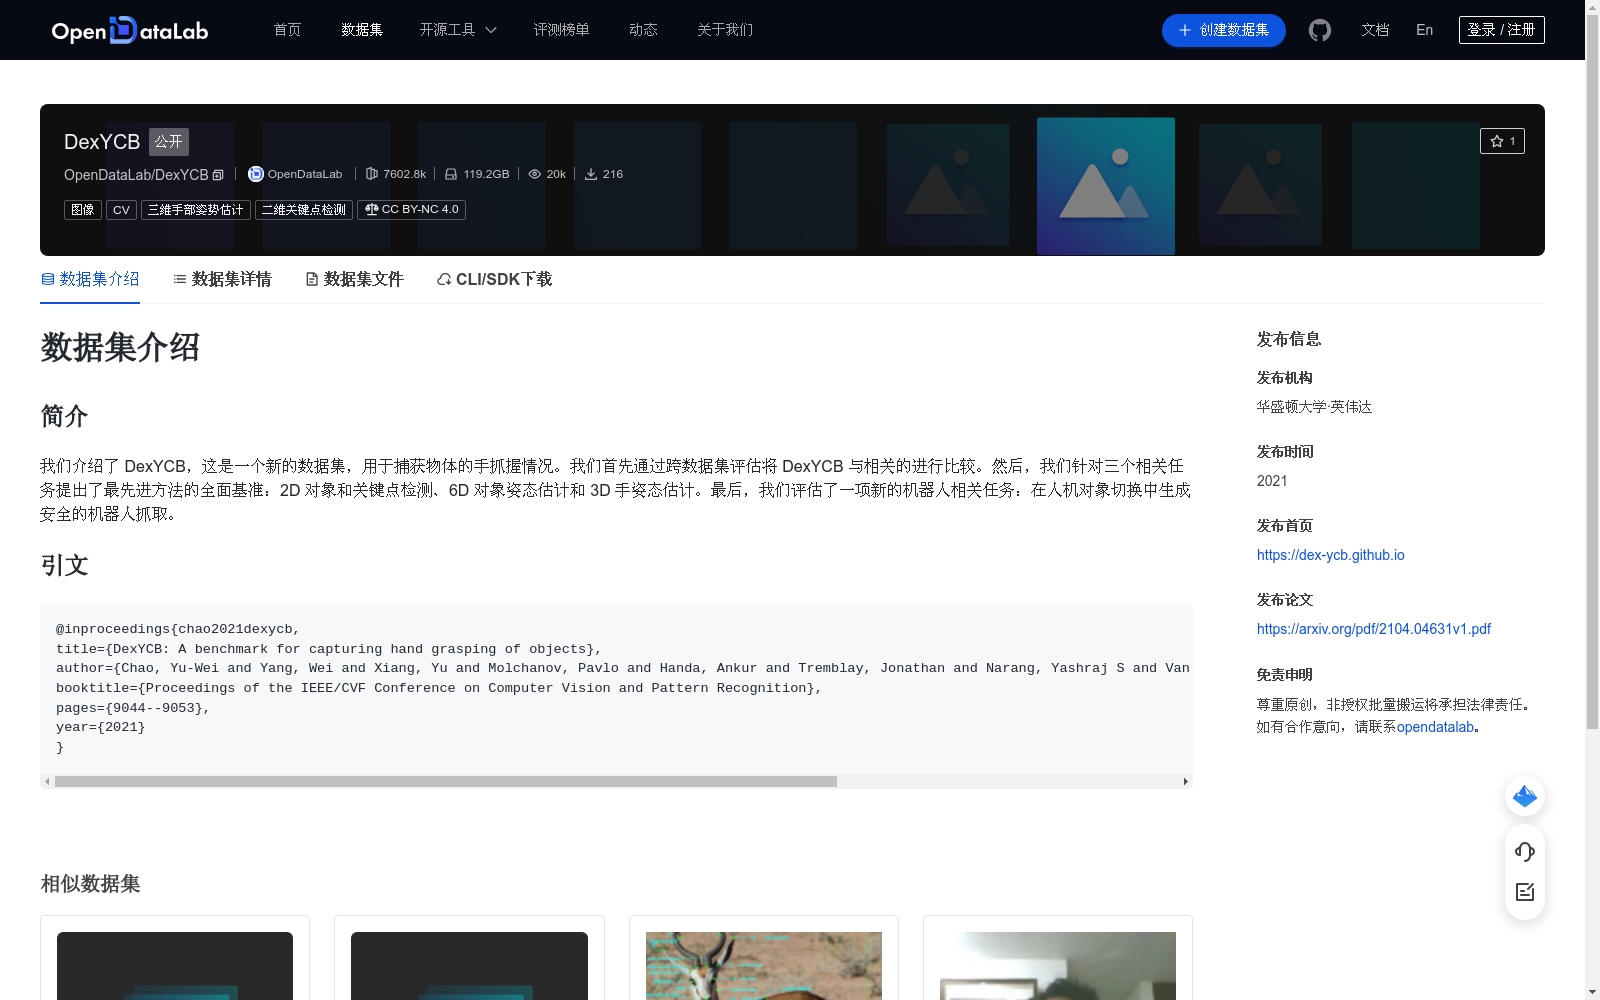1600x1000 pixels.
Task: Open the fourth similar dataset card
Action: tap(1058, 958)
